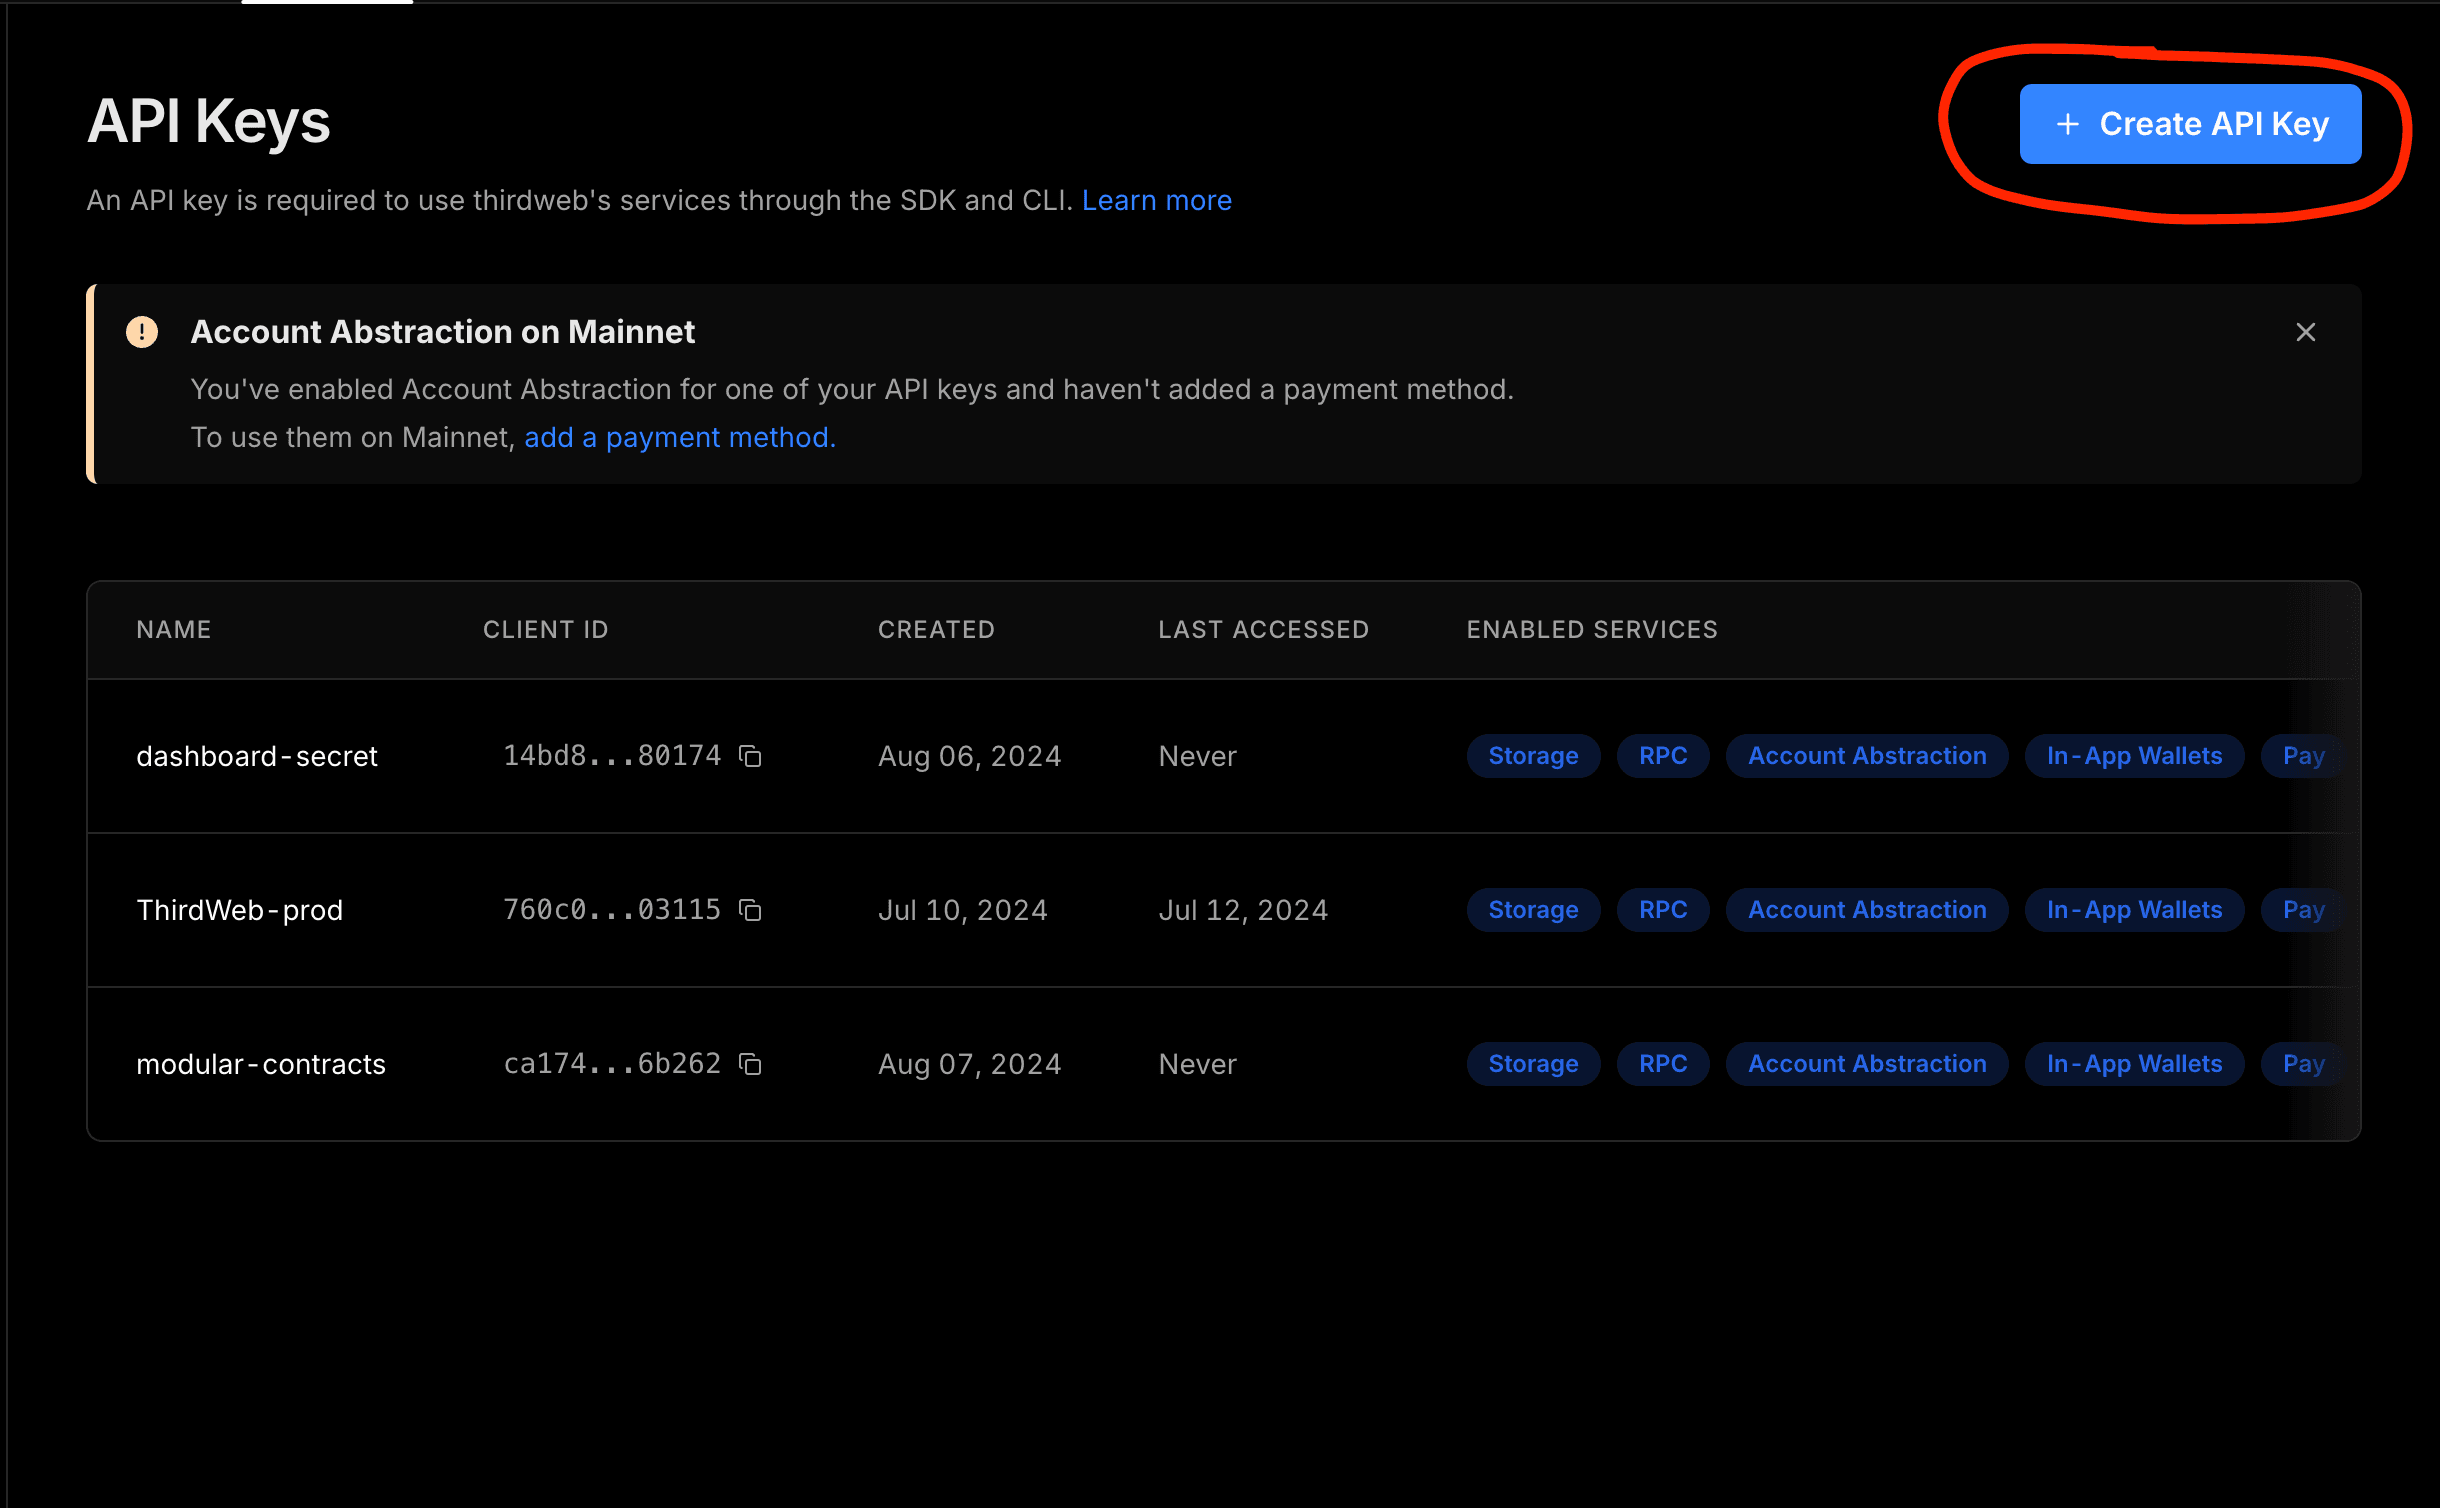The image size is (2440, 1508).
Task: Click the Create API Key button
Action: coord(2190,124)
